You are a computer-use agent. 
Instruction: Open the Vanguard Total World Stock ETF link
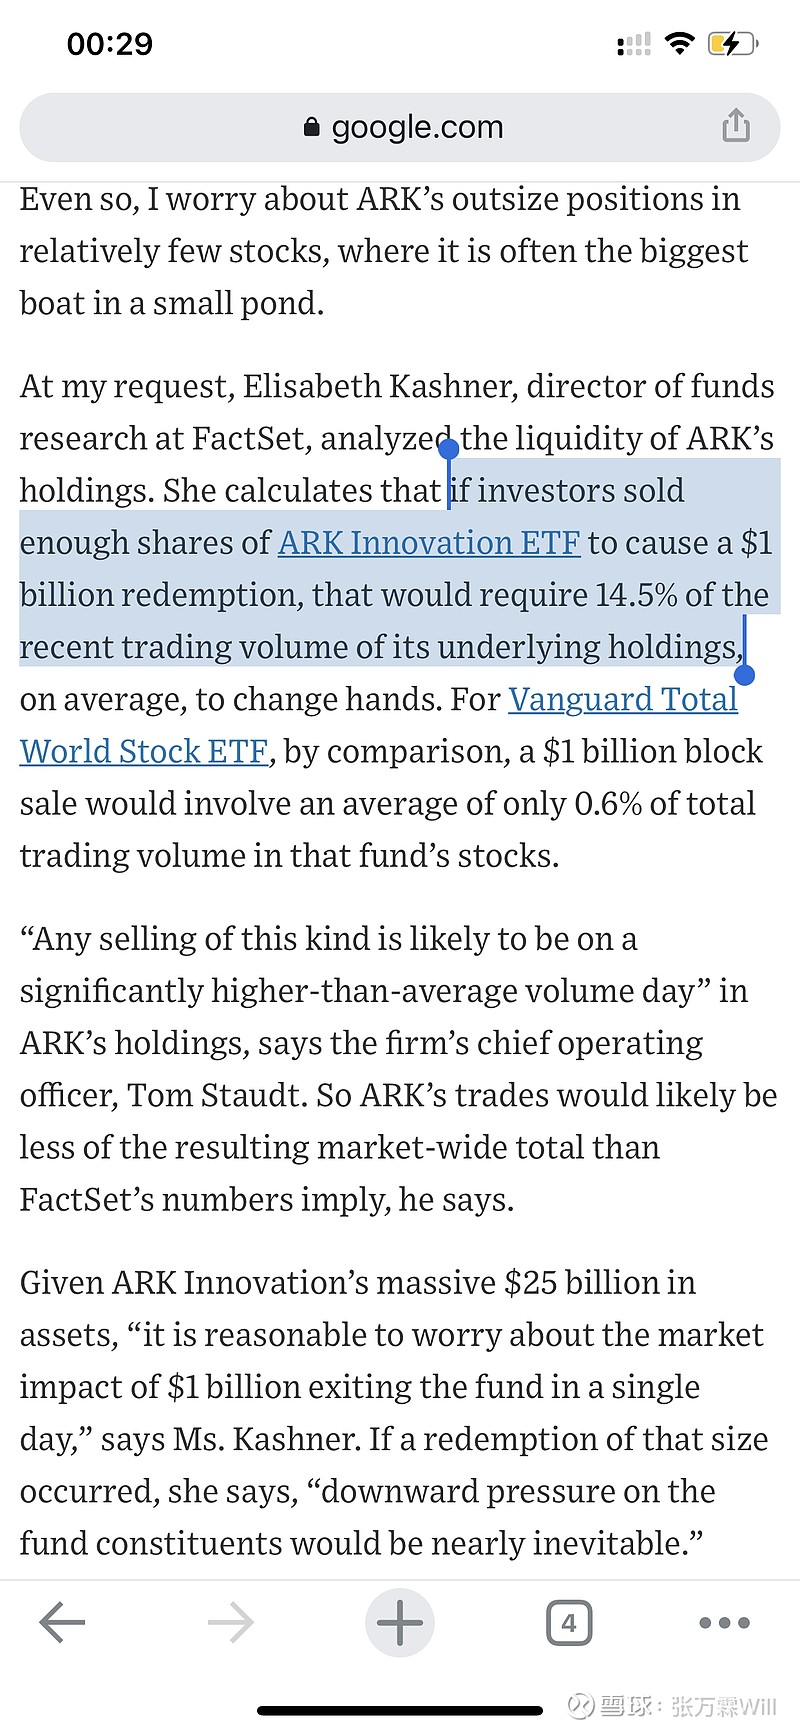(x=623, y=699)
